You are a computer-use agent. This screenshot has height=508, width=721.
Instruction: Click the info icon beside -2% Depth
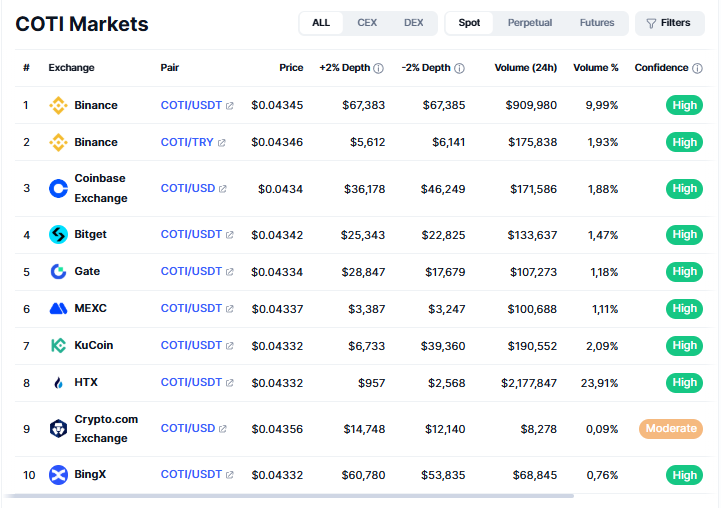click(x=459, y=68)
